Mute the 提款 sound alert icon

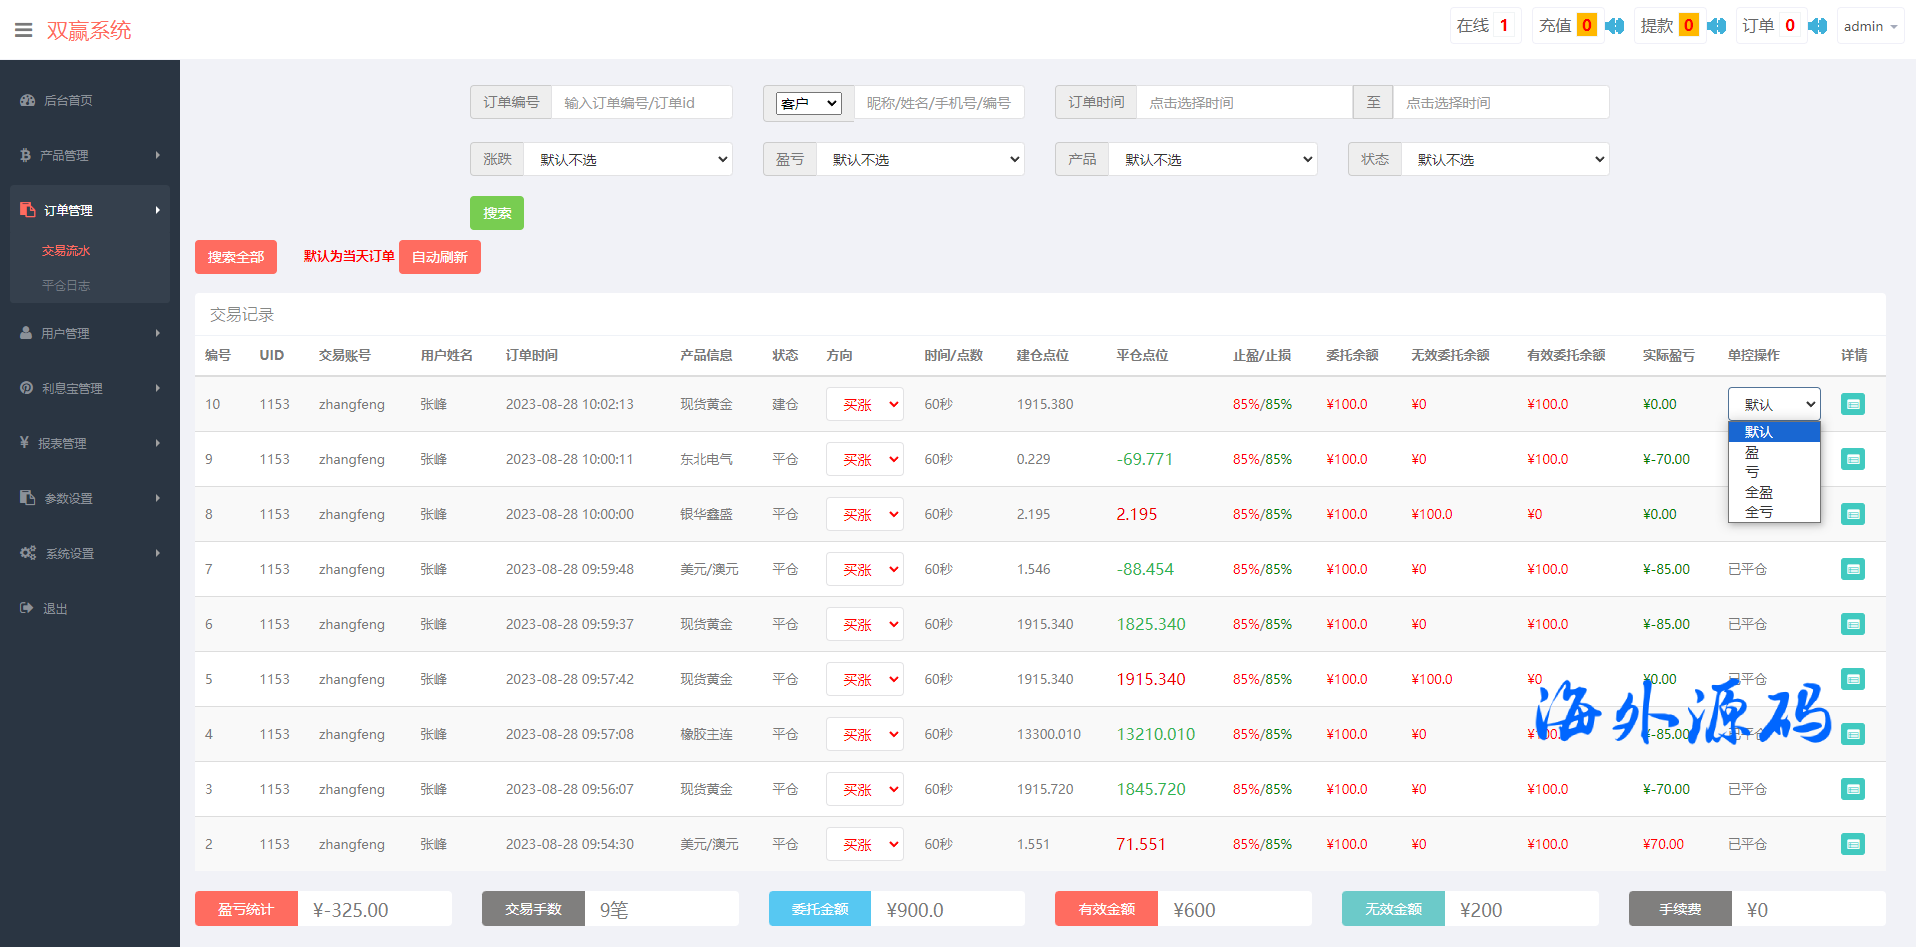pos(1716,26)
